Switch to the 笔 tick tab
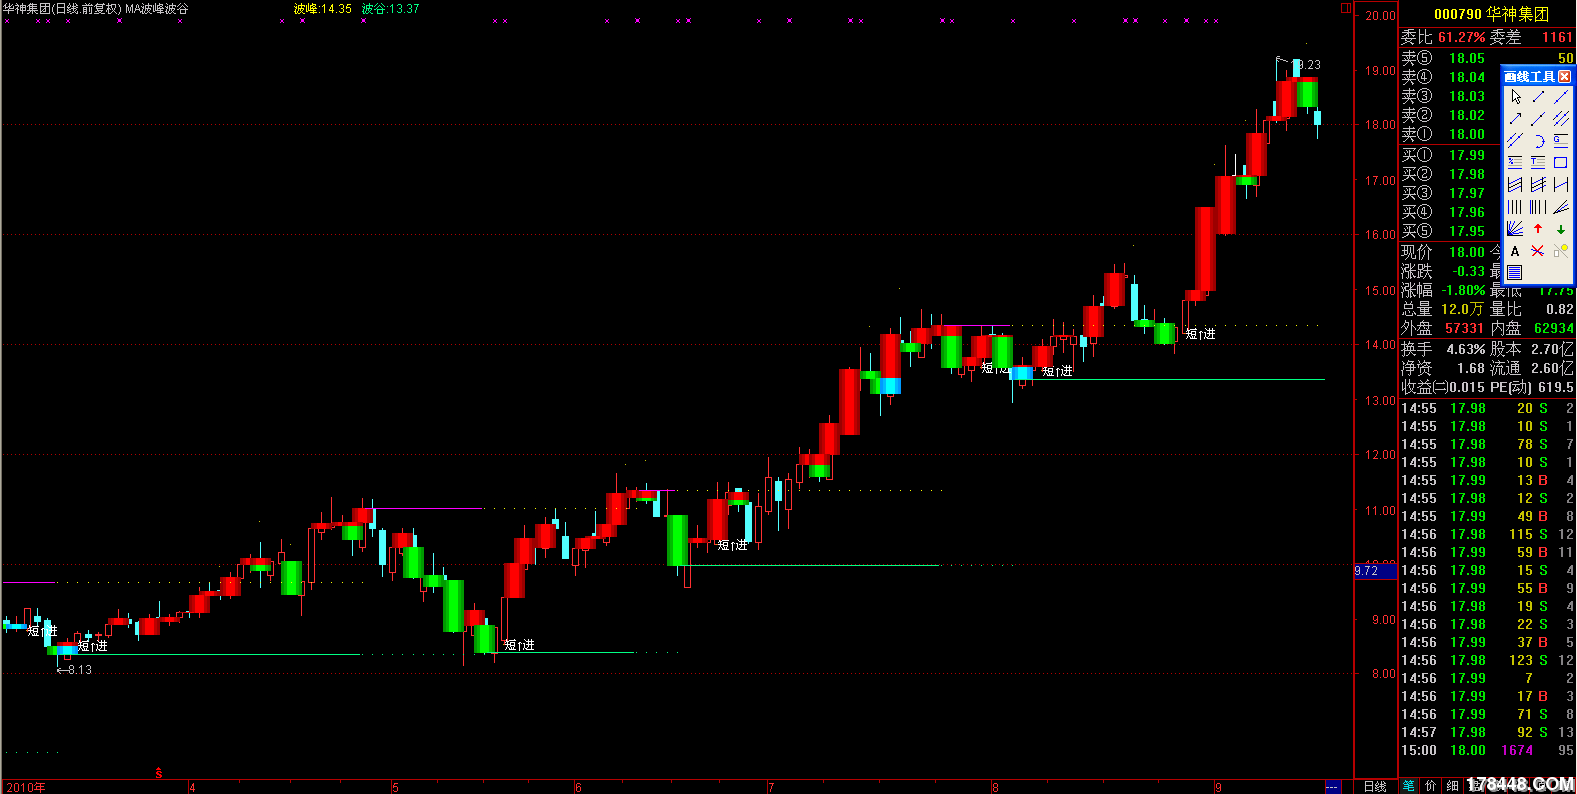Image resolution: width=1577 pixels, height=794 pixels. tap(1408, 786)
